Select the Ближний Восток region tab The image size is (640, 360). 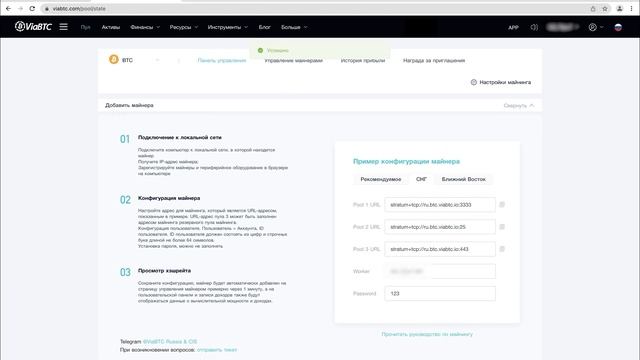(x=463, y=179)
